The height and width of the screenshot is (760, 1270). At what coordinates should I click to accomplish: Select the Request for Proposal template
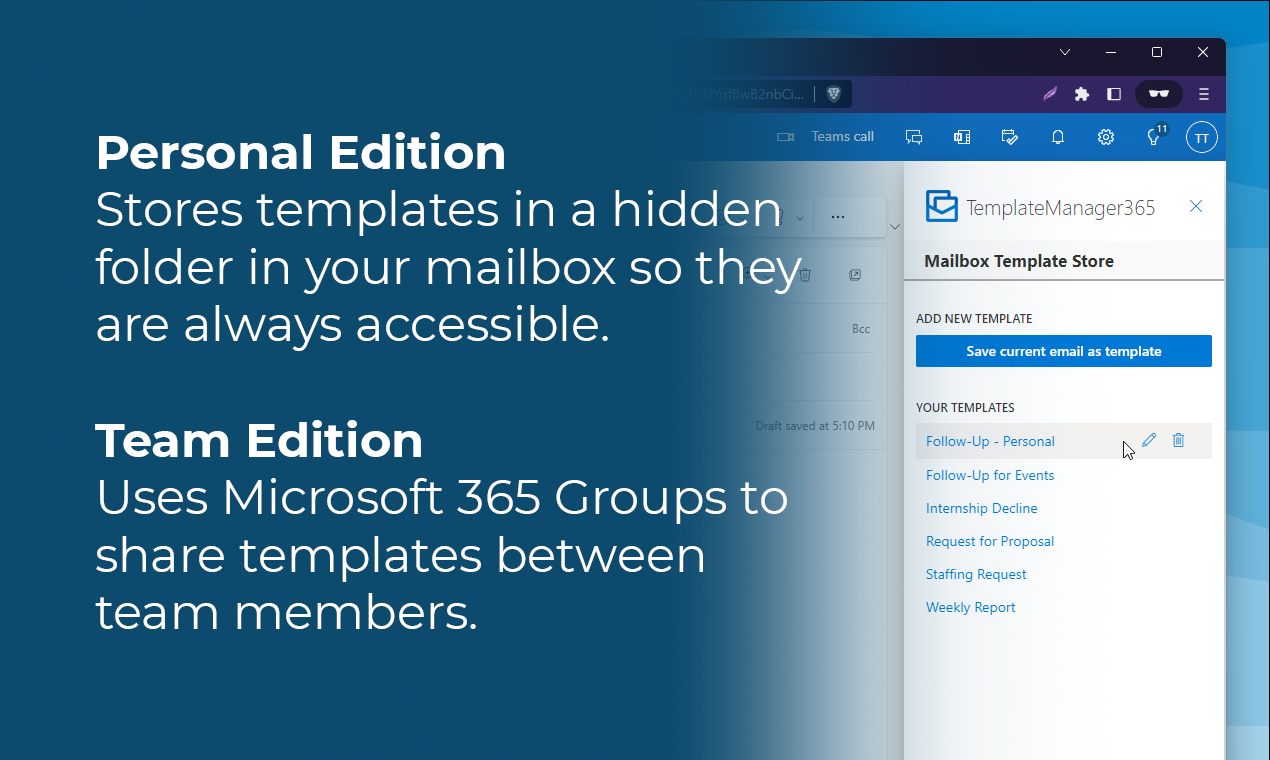[x=990, y=541]
